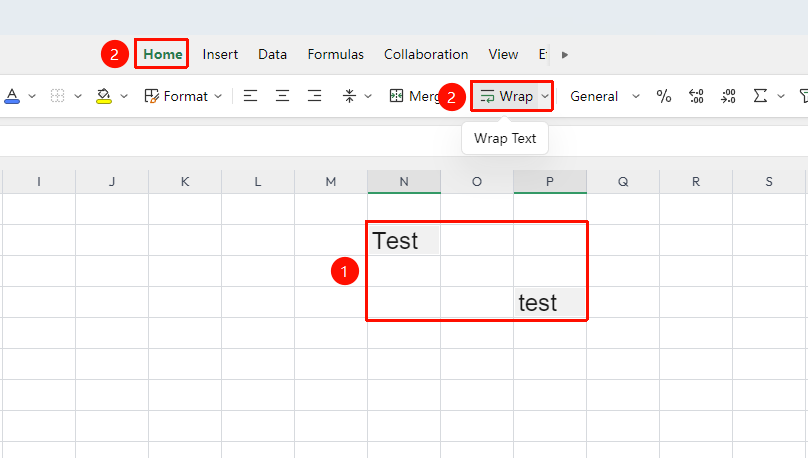
Task: Toggle Wrap Text for selected cells
Action: (x=507, y=96)
